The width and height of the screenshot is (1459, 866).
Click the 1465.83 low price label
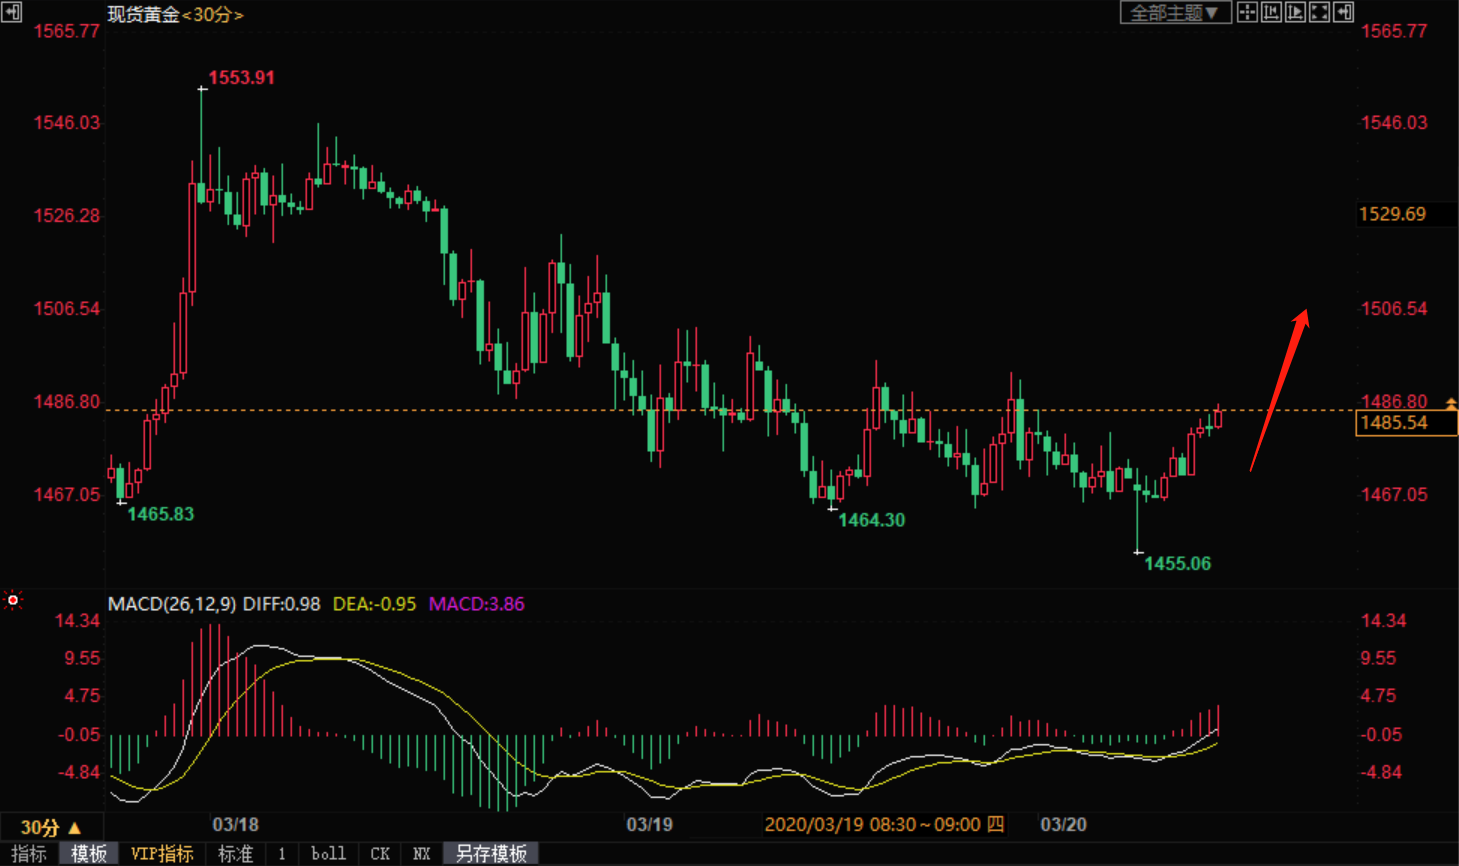click(x=161, y=514)
